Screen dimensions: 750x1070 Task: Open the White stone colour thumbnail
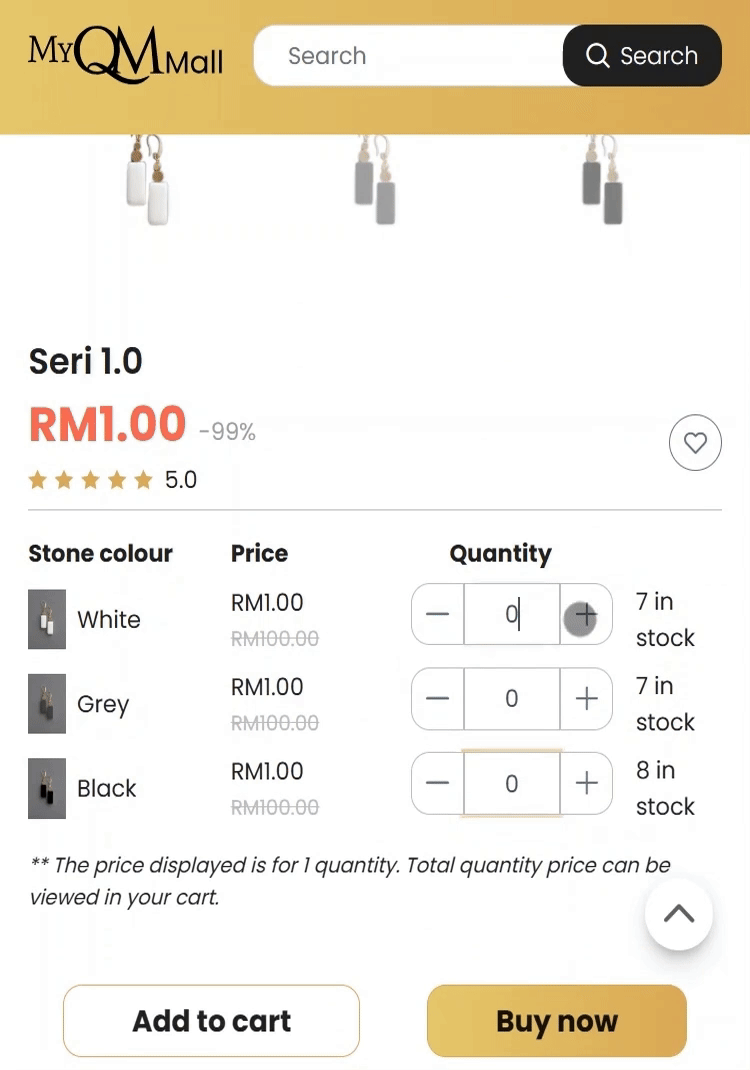point(47,619)
